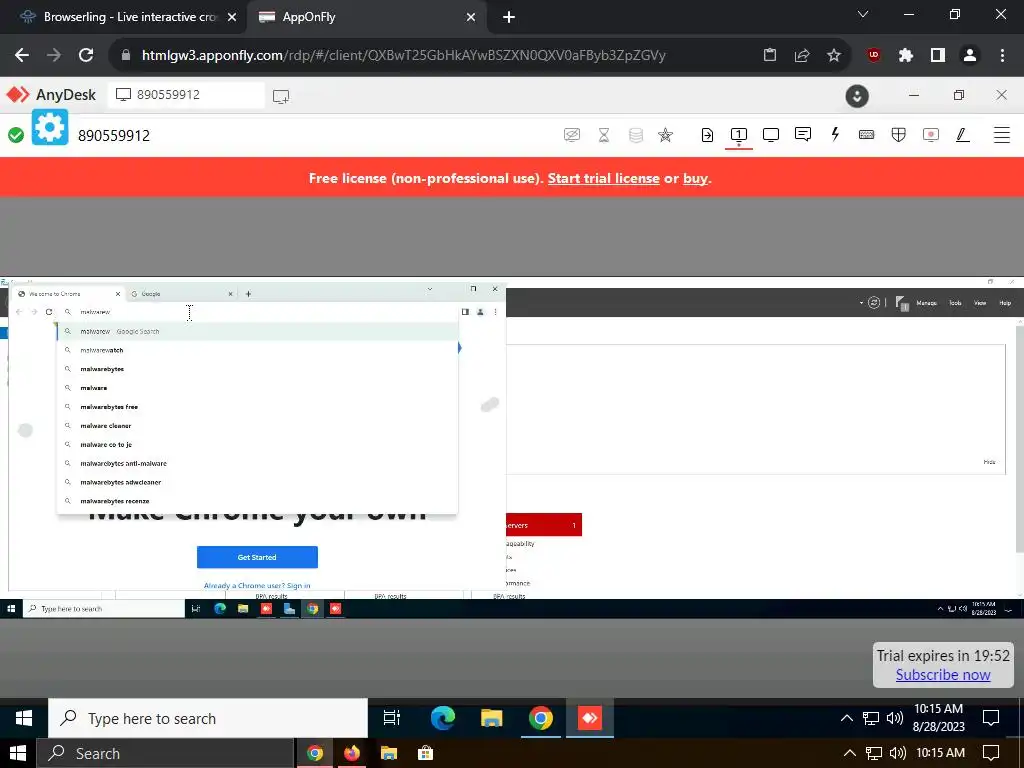This screenshot has height=768, width=1024.
Task: Expand AppOnFly taskbar hidden icons chevron
Action: click(x=846, y=718)
